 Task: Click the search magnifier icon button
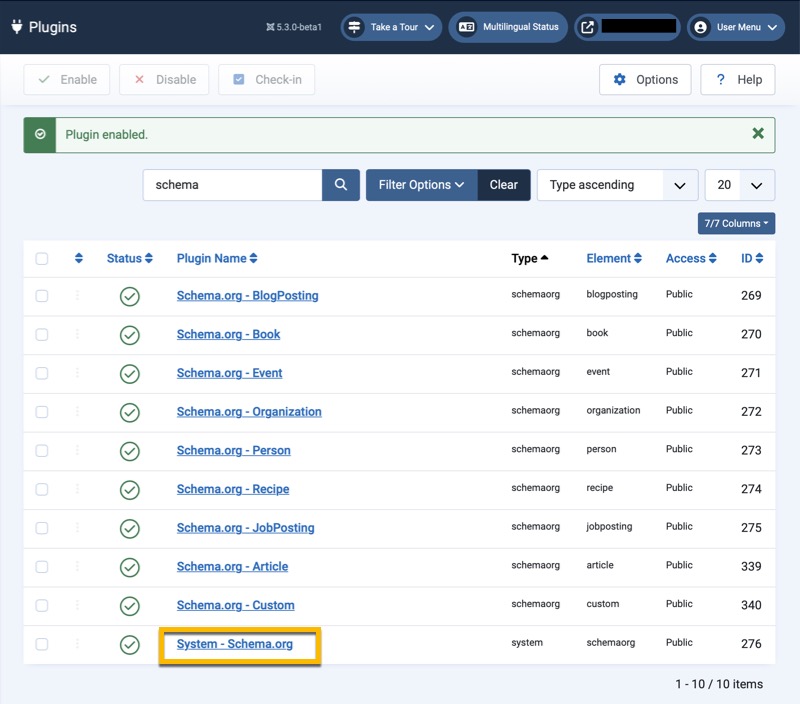tap(340, 185)
